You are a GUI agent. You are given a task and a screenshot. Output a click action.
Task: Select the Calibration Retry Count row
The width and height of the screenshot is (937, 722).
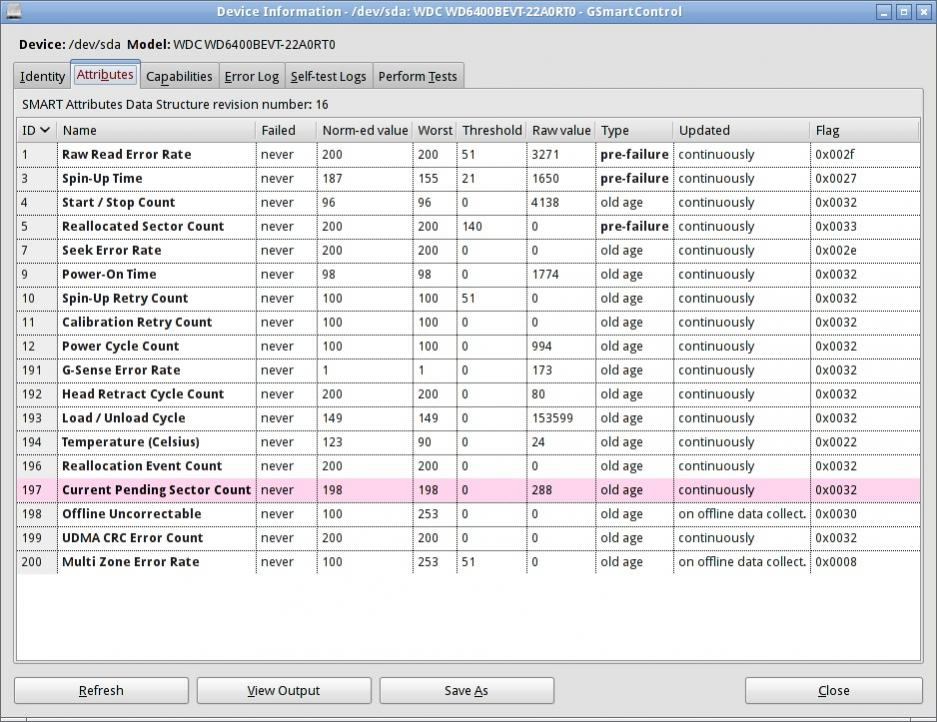468,322
